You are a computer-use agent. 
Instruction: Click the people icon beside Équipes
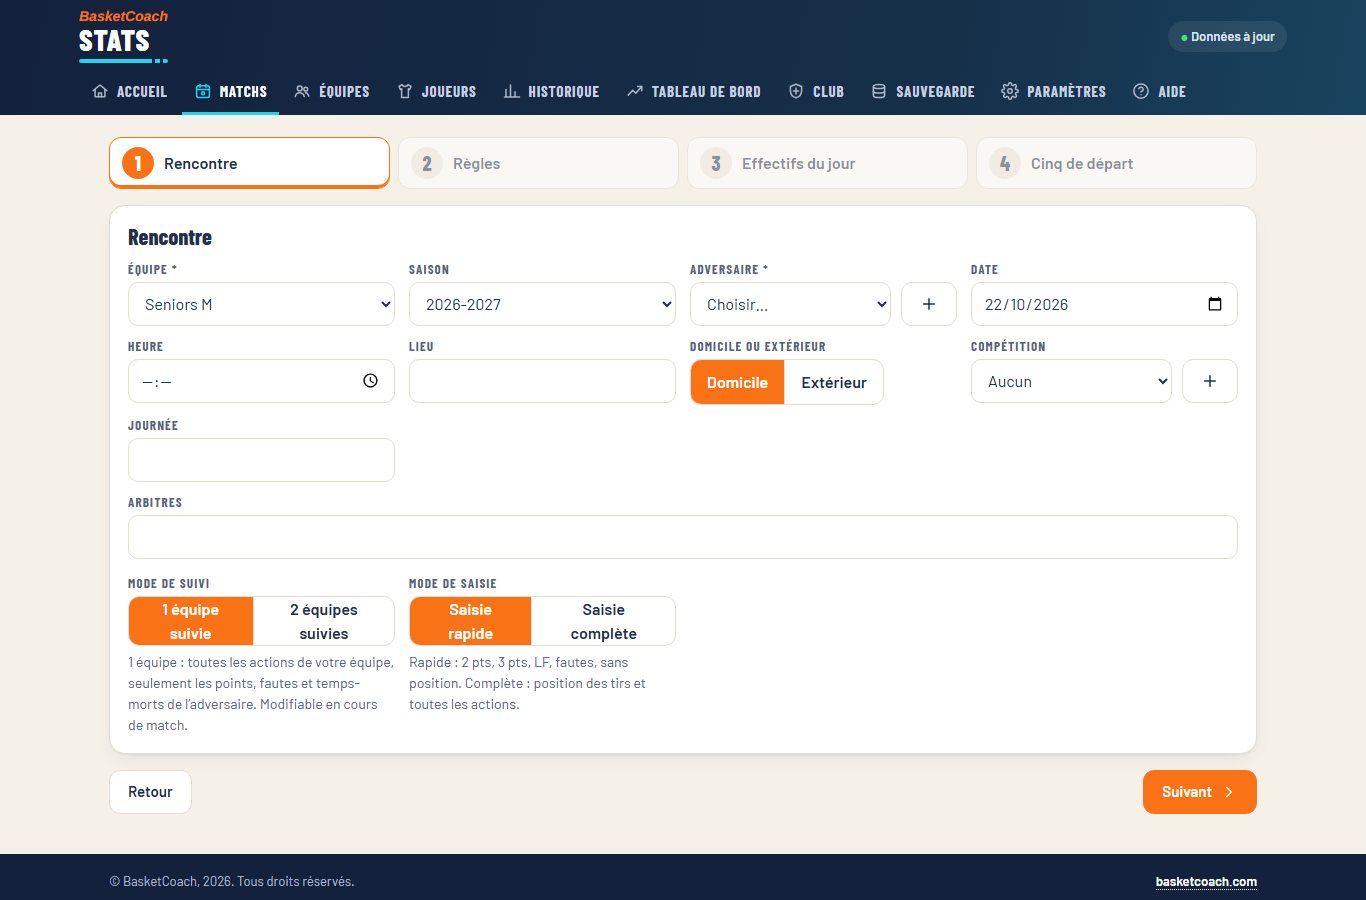pyautogui.click(x=302, y=91)
